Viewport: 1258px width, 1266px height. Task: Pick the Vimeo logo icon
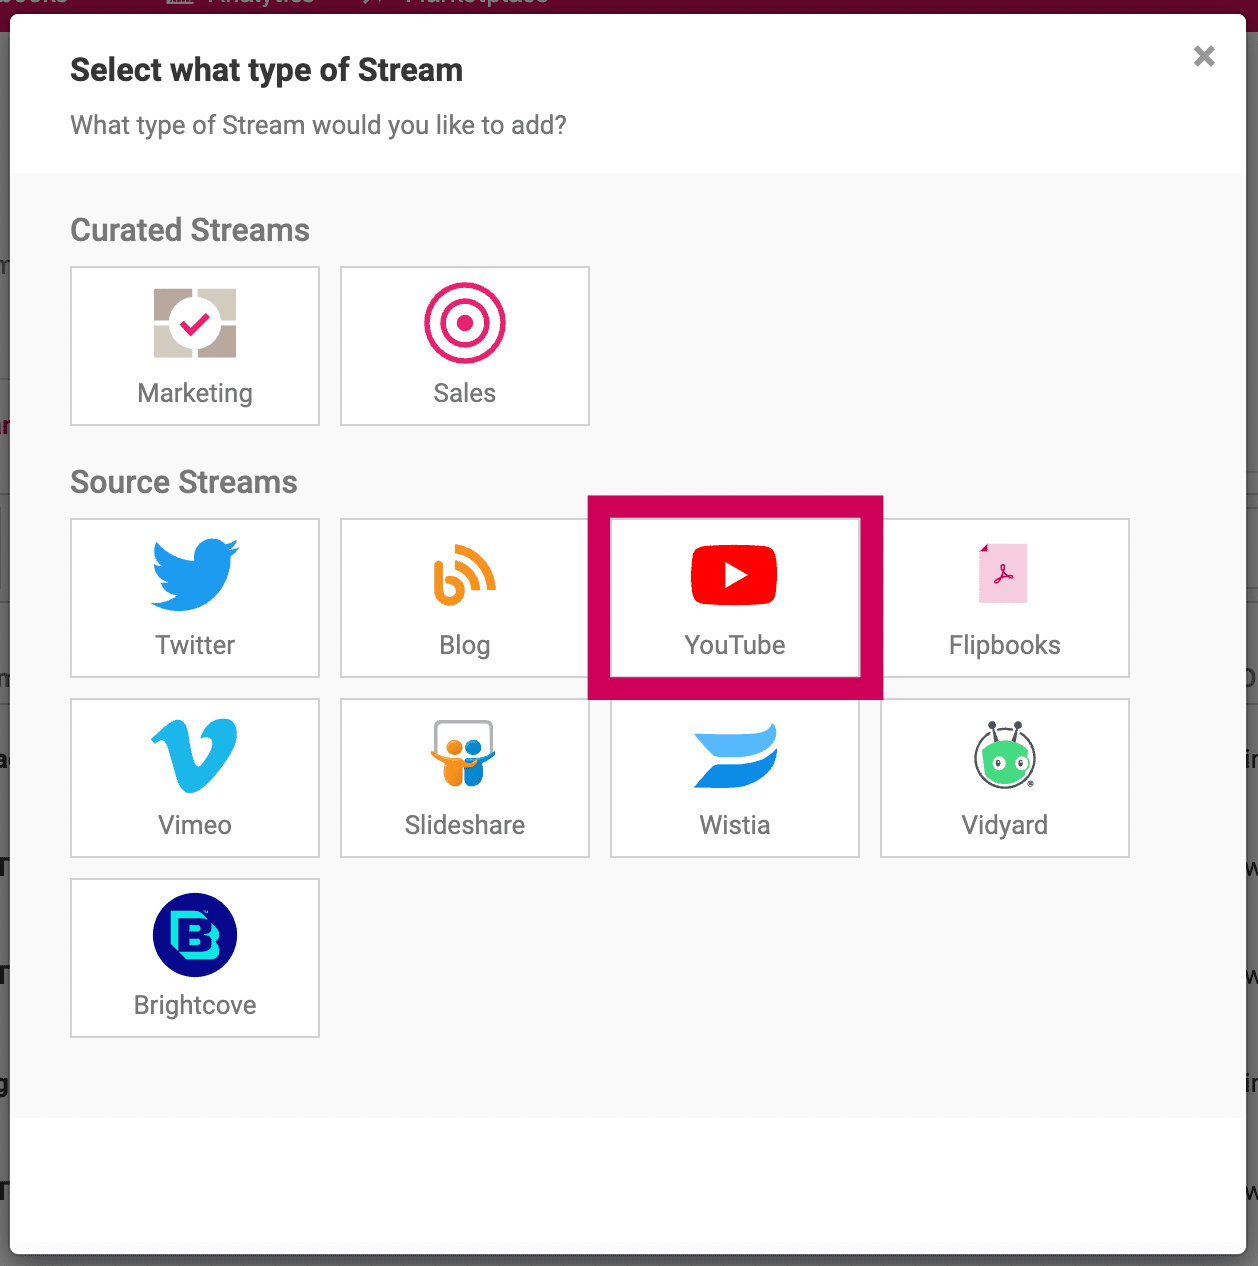[x=195, y=755]
